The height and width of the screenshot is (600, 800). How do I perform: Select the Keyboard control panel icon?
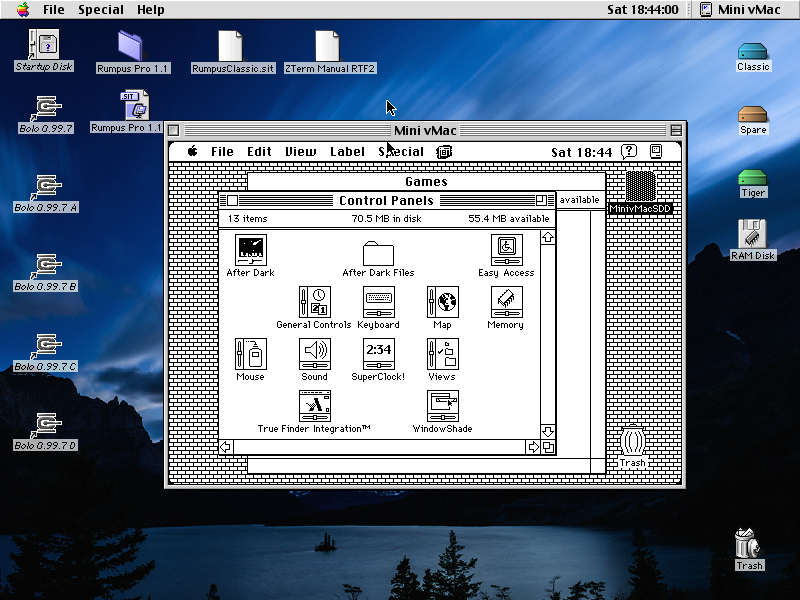(x=378, y=302)
